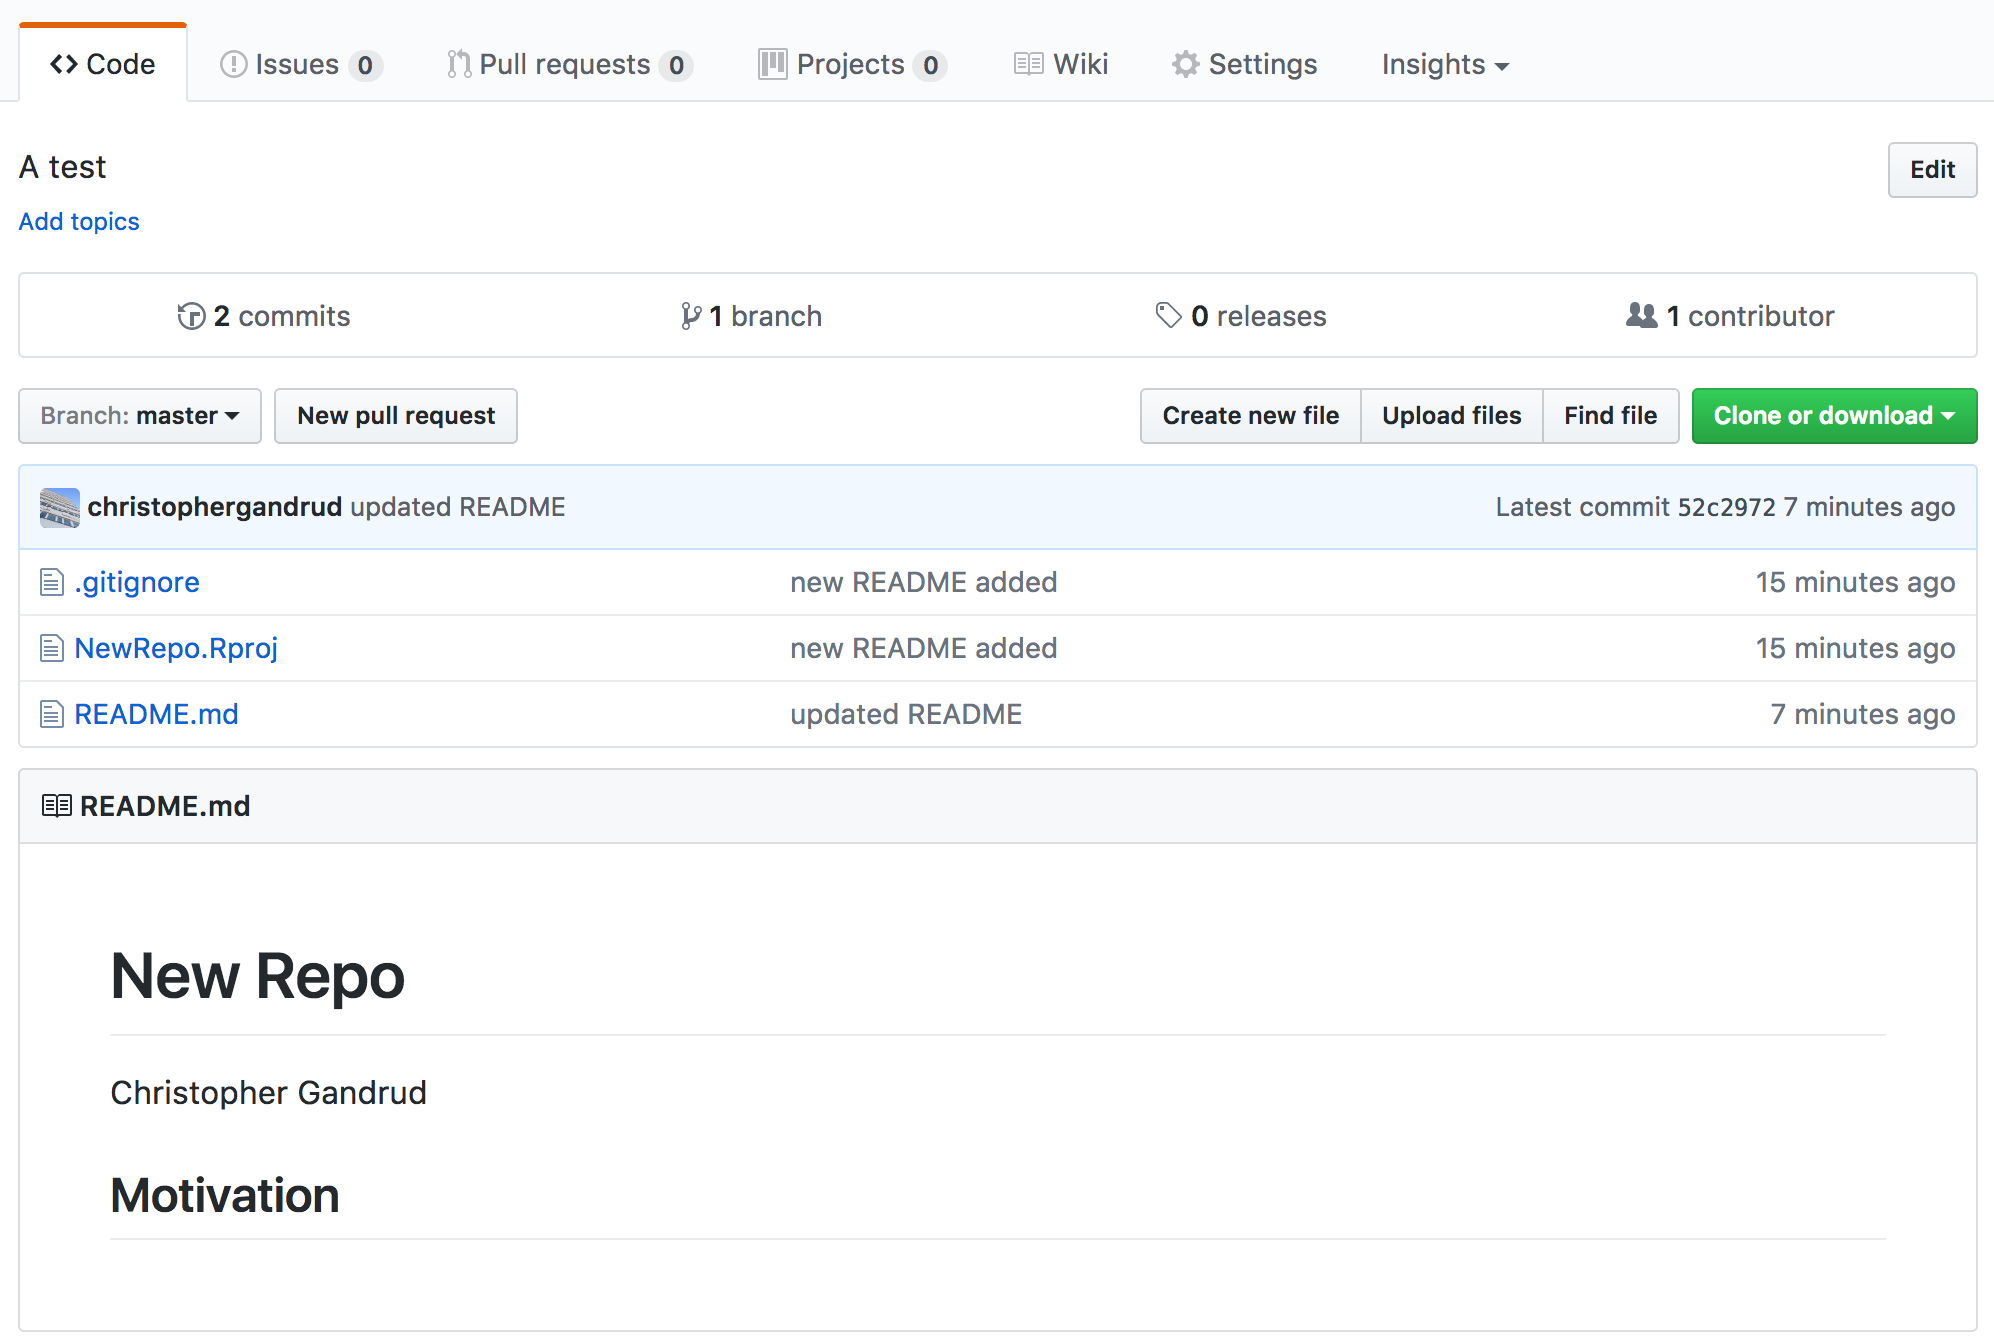Viewport: 1994px width, 1336px height.
Task: Open the Insights dropdown menu
Action: (x=1445, y=65)
